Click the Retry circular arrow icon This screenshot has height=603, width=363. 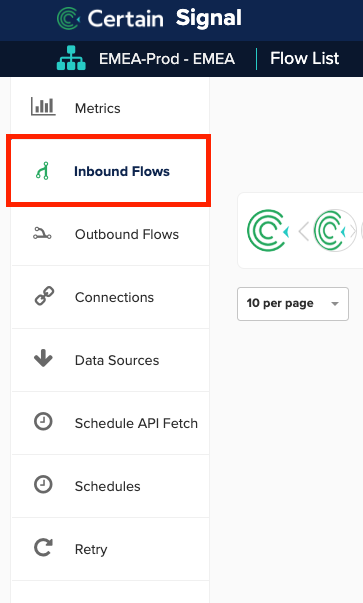(43, 548)
